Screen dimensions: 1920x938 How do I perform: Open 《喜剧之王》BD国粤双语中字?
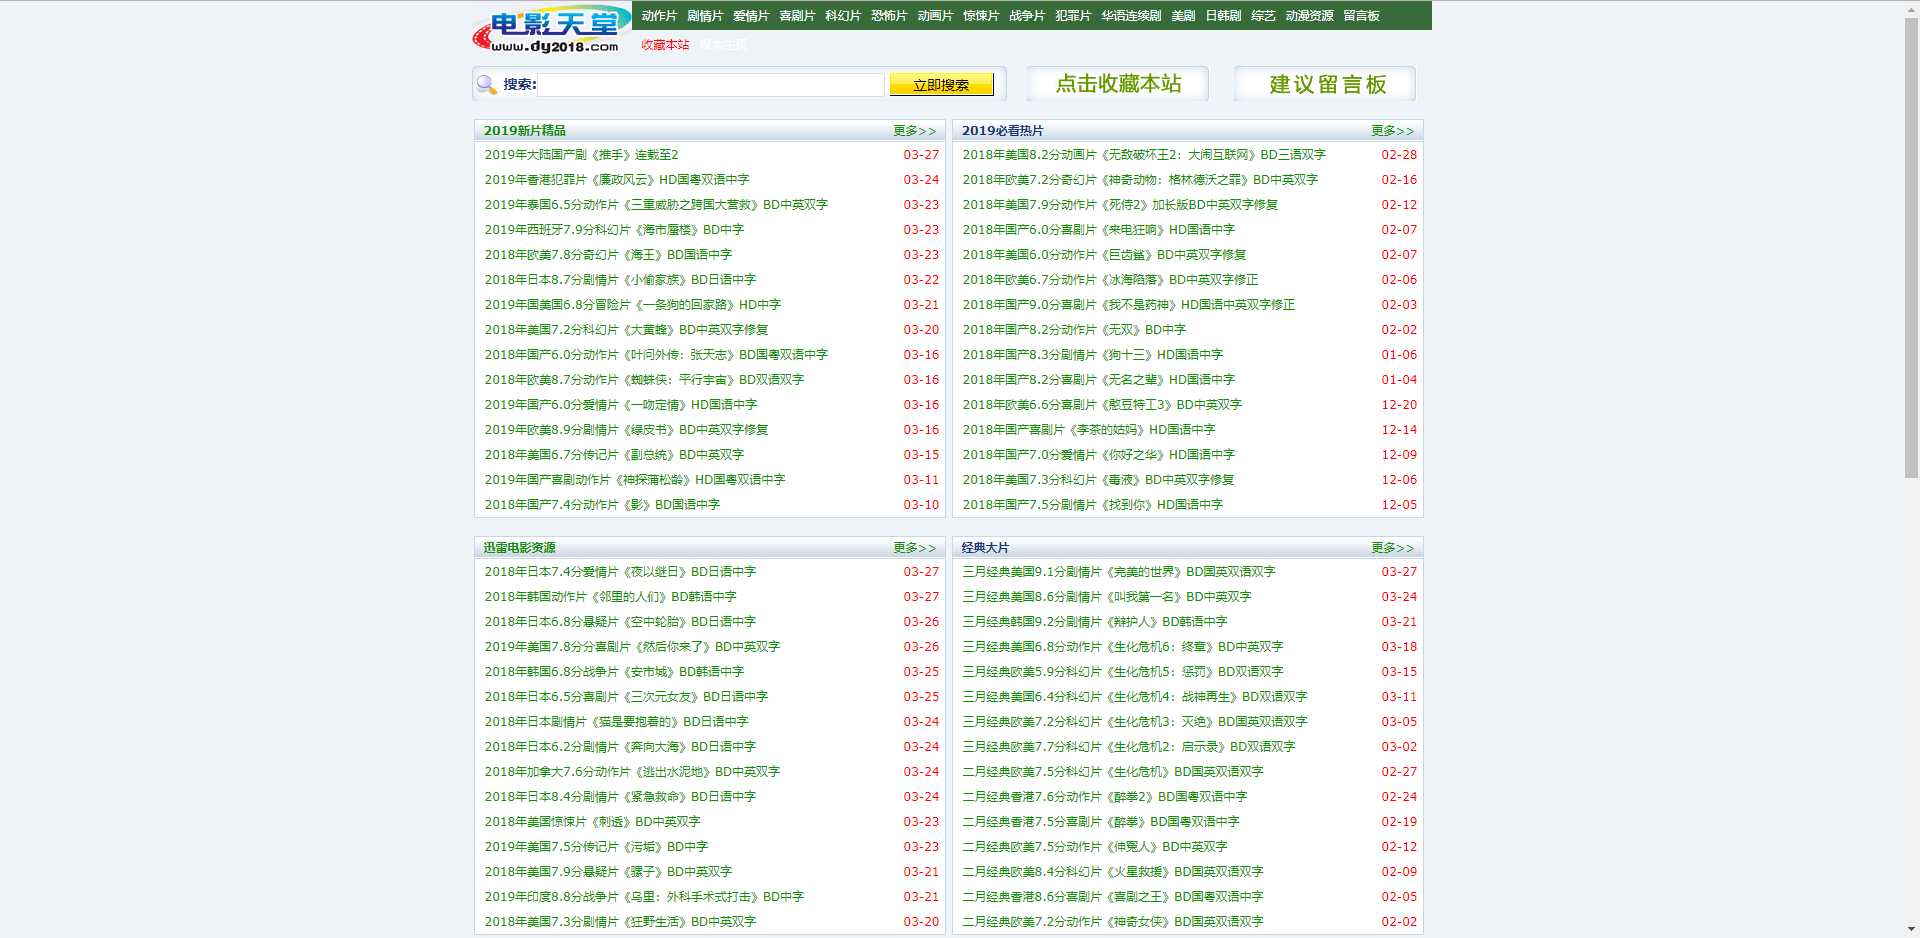pyautogui.click(x=1113, y=897)
